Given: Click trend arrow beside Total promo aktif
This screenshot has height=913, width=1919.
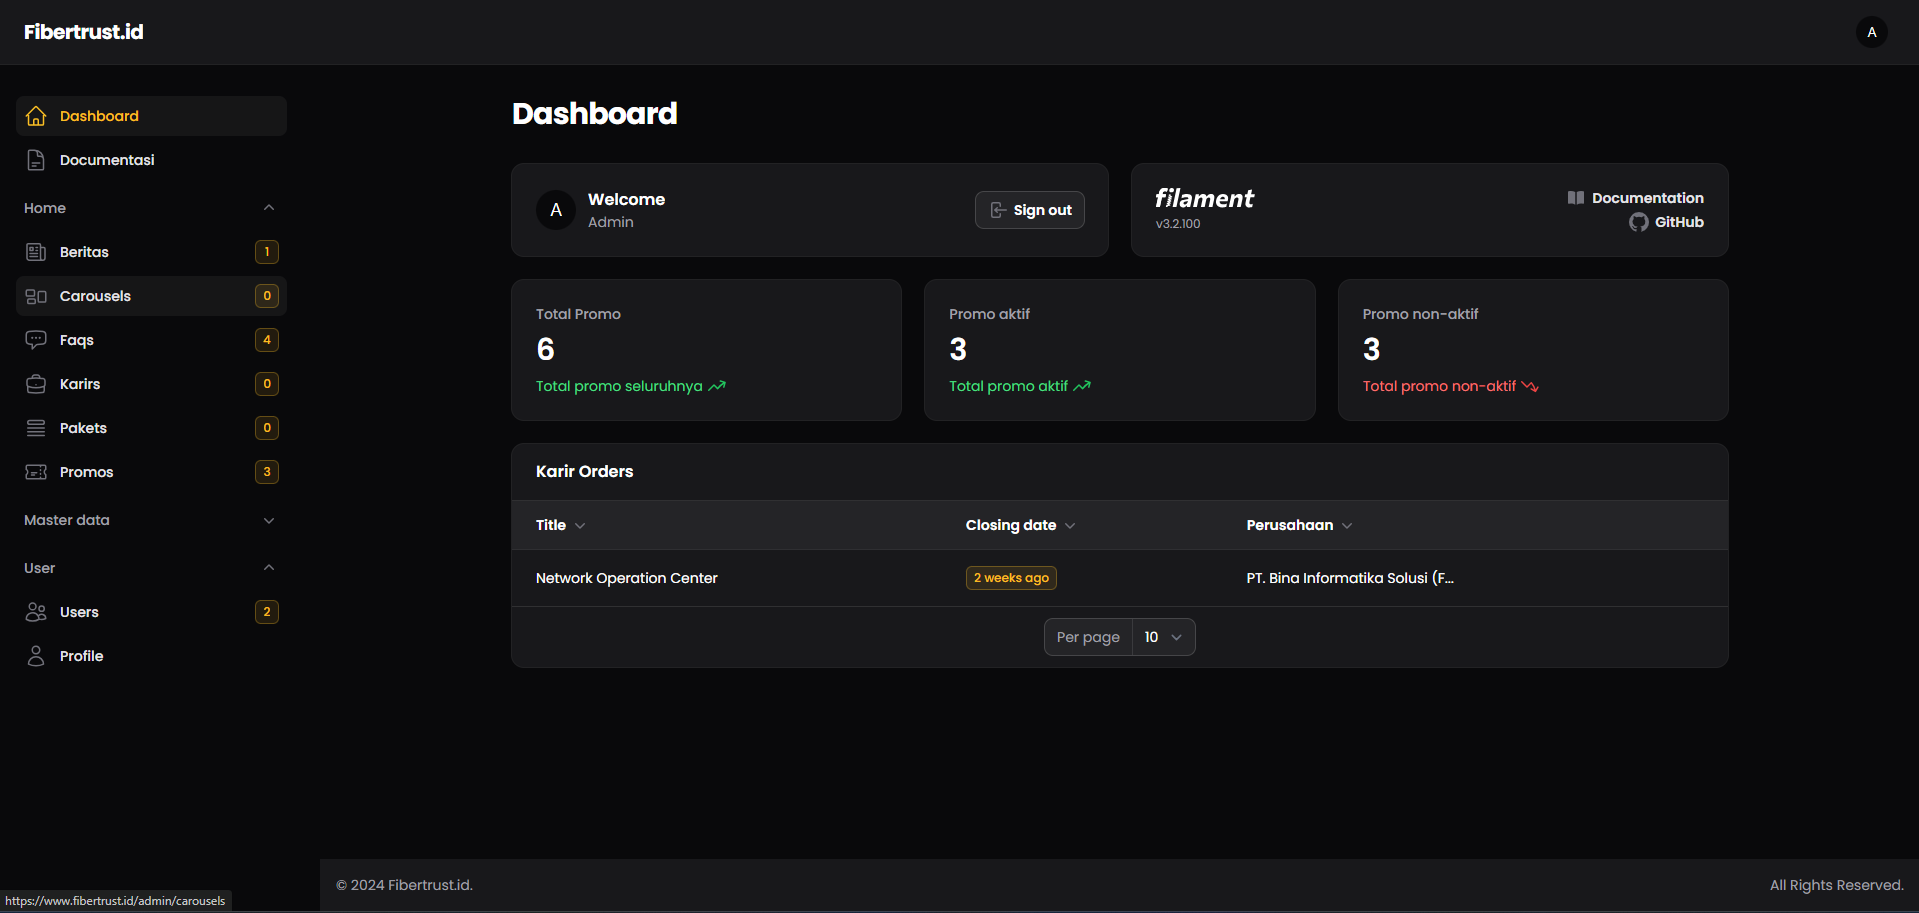Looking at the screenshot, I should [1082, 386].
